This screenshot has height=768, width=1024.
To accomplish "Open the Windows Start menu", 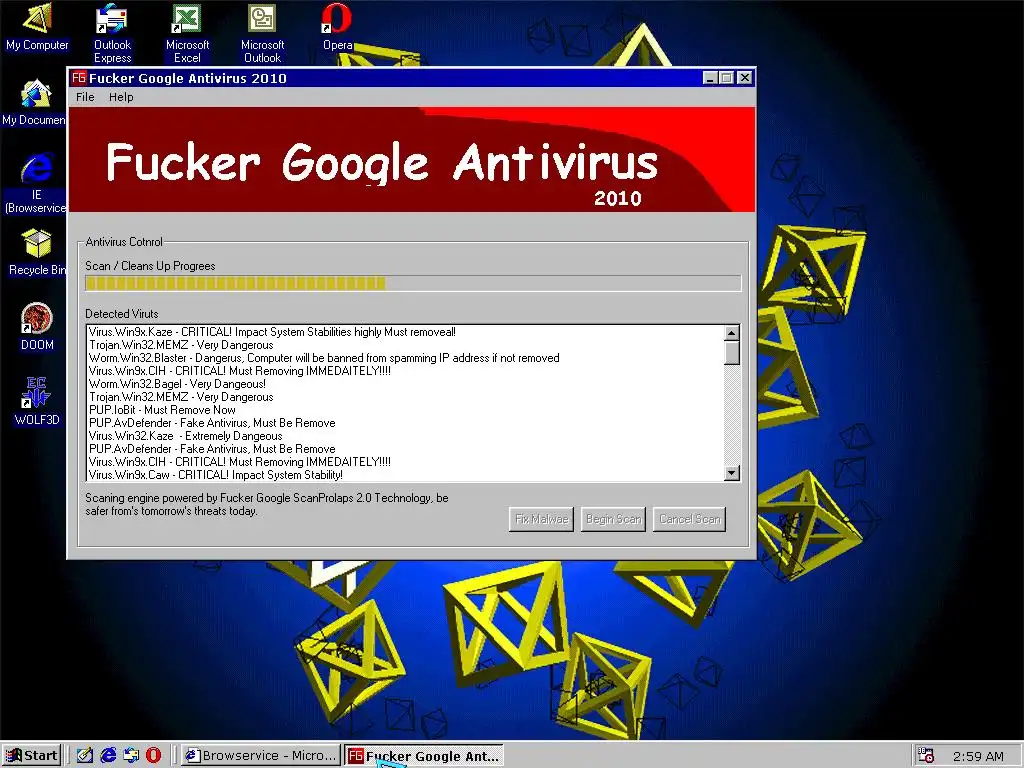I will 32,756.
